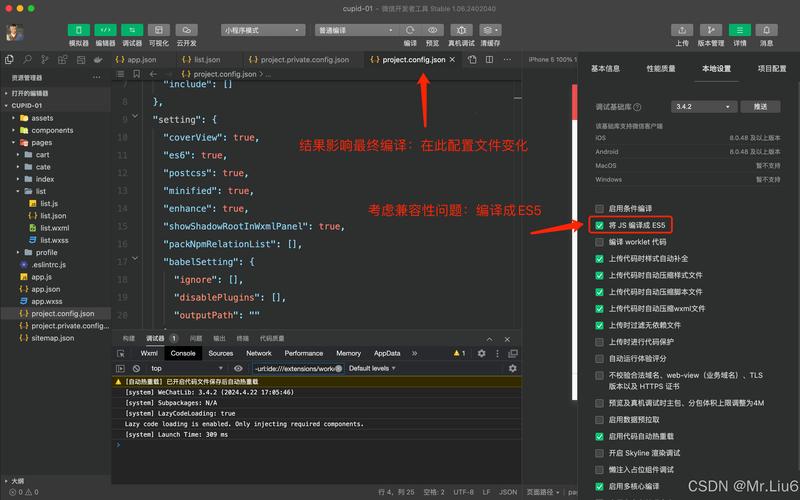Open the Docker whale icon in activity bar
This screenshot has width=800, height=500.
(x=98, y=60)
